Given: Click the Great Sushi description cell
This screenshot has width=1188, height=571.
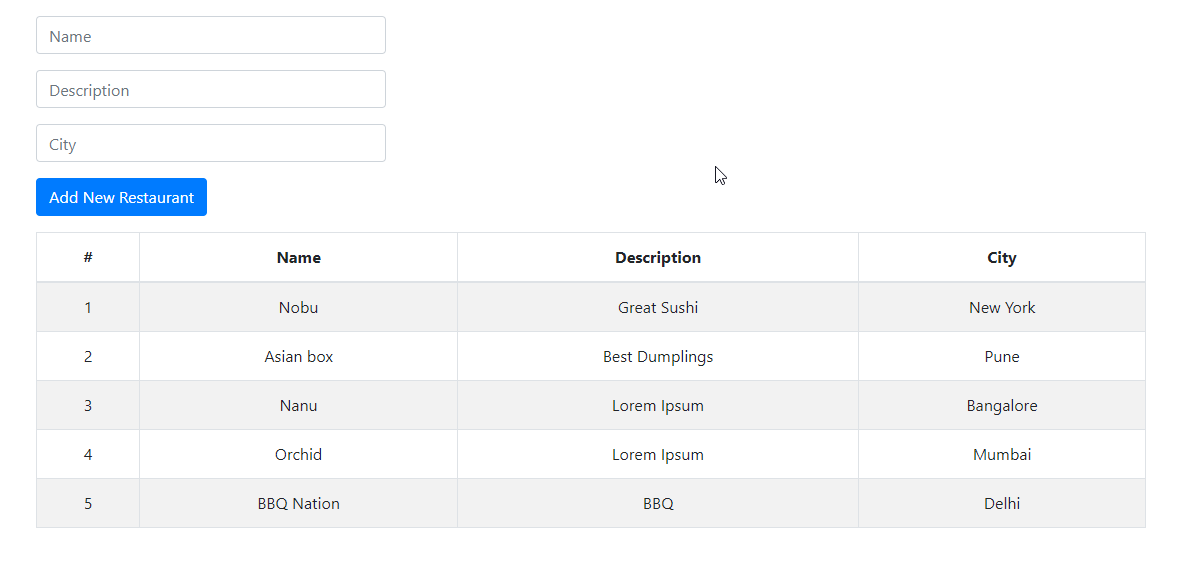Looking at the screenshot, I should 658,307.
